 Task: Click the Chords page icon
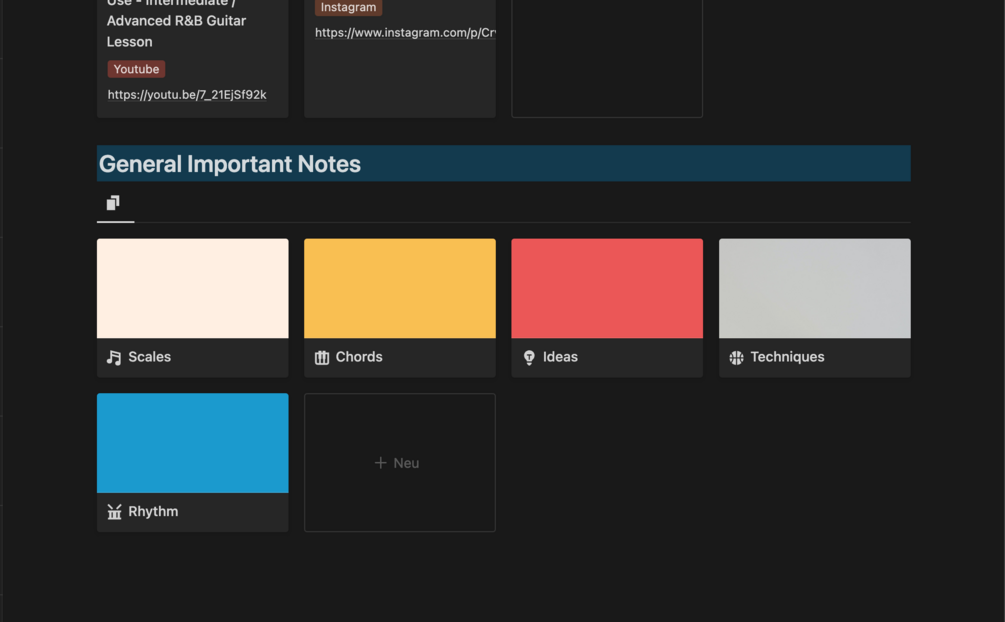click(322, 357)
